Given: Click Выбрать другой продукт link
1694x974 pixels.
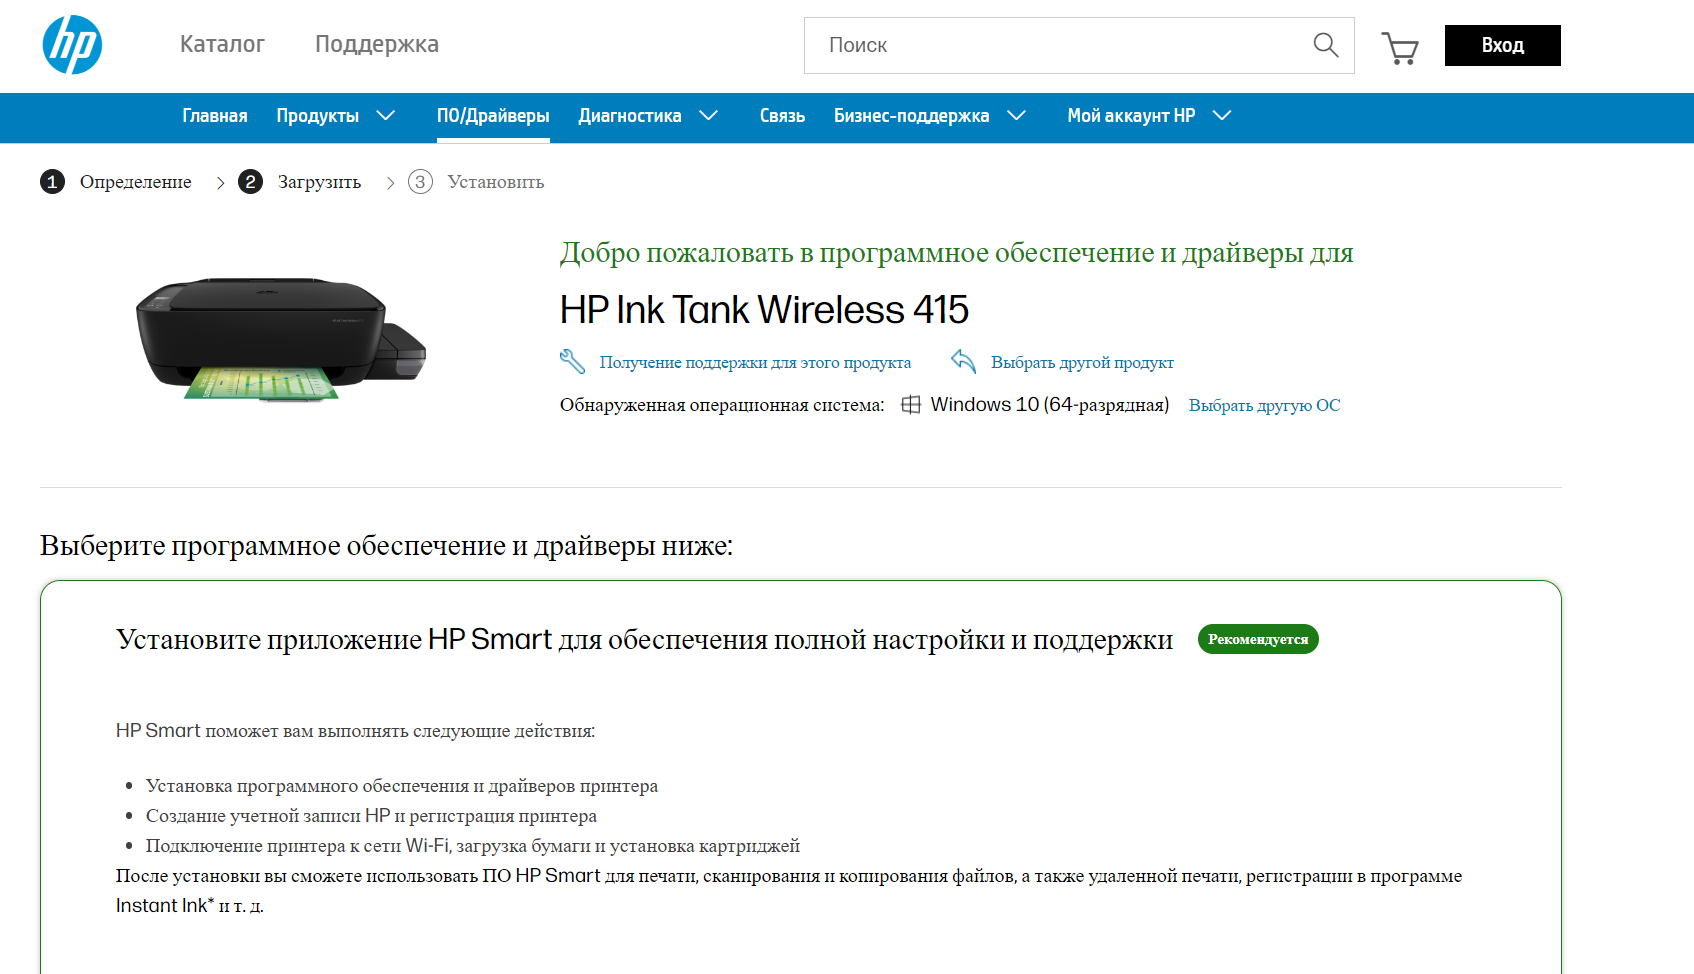Looking at the screenshot, I should (x=1082, y=363).
